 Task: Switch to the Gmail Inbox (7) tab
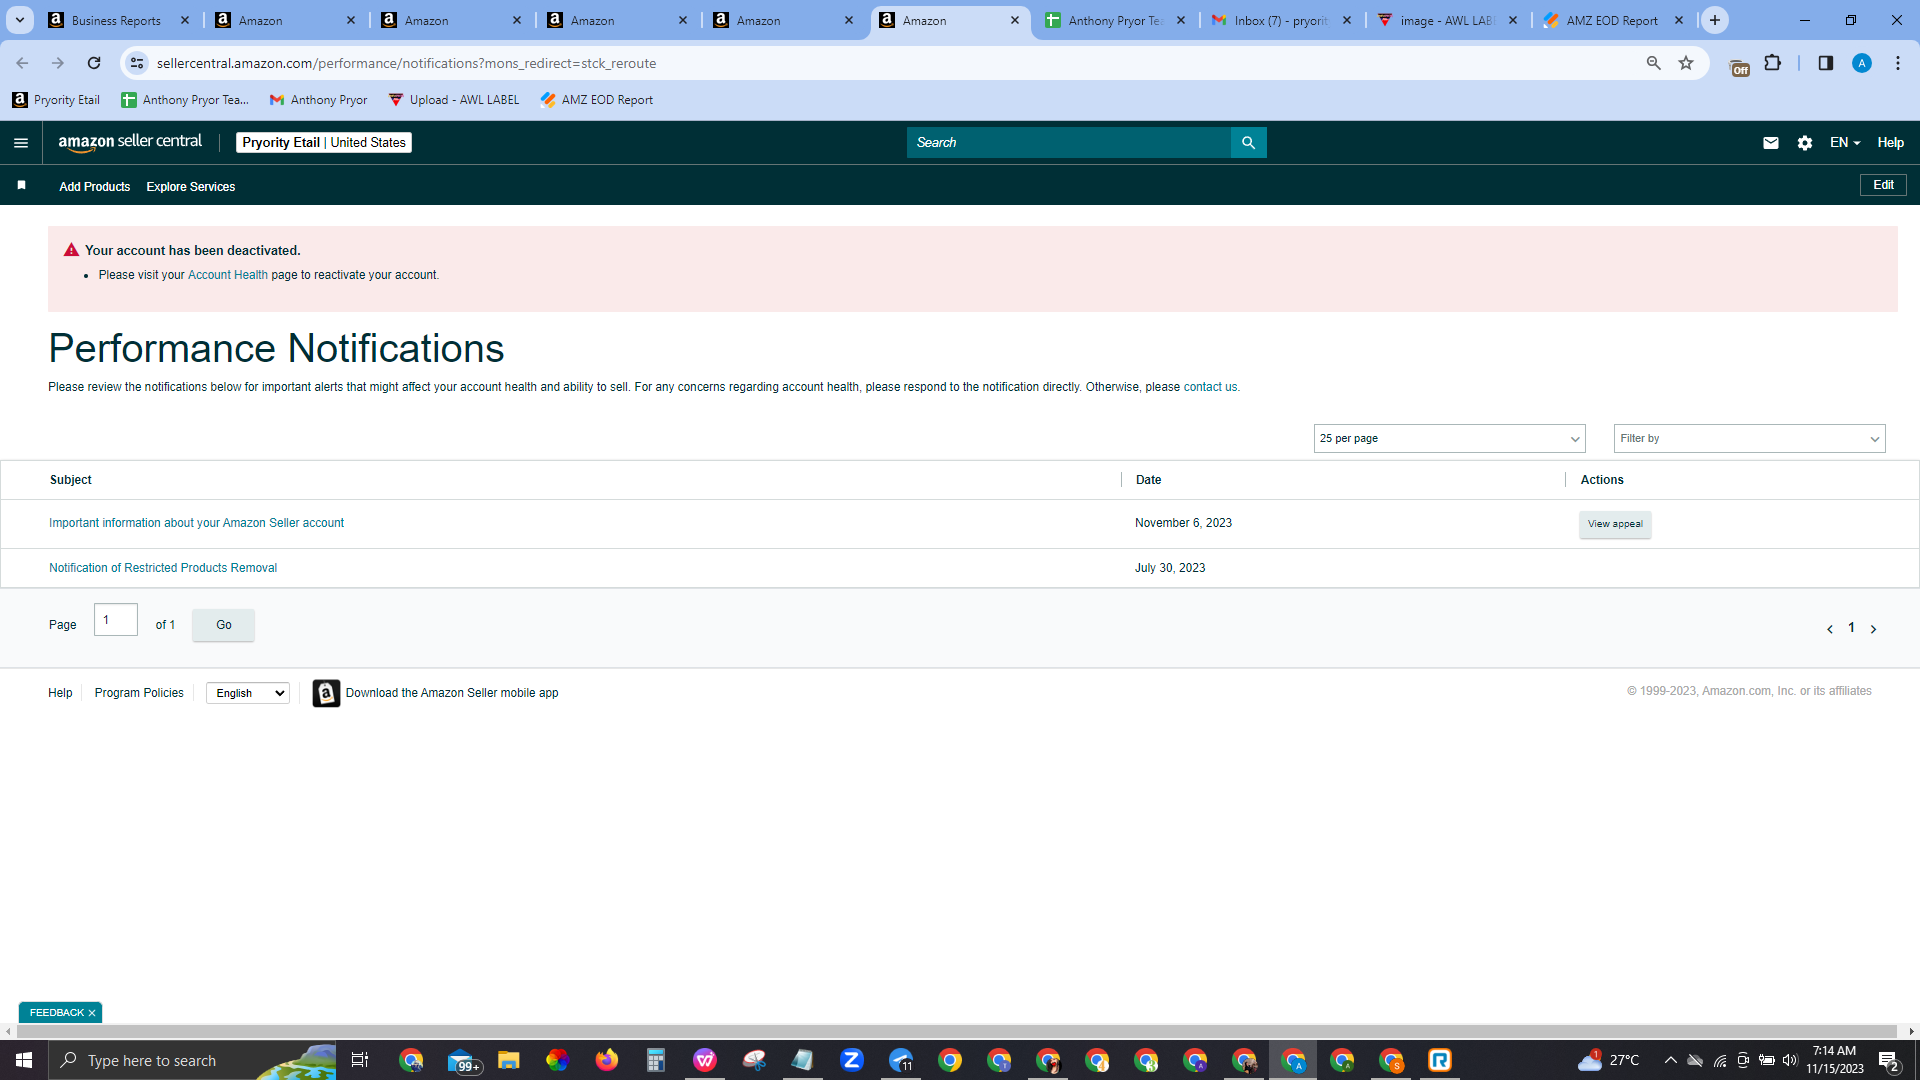tap(1281, 20)
